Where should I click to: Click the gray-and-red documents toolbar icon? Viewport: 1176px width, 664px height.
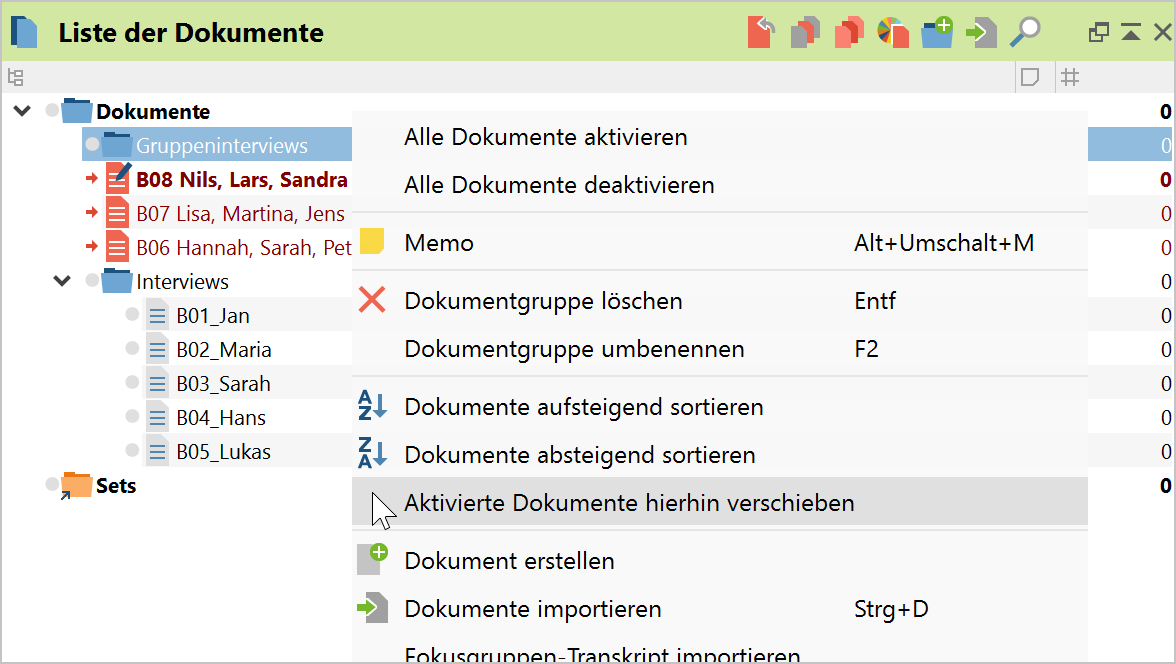pyautogui.click(x=805, y=32)
